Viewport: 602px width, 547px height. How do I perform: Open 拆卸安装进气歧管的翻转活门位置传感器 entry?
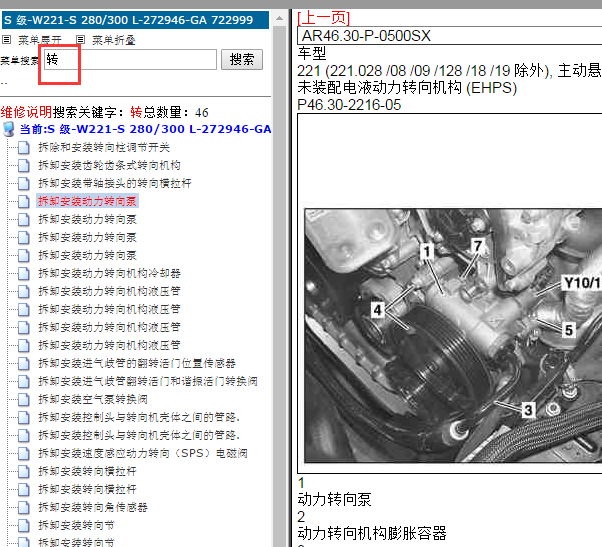coord(137,363)
